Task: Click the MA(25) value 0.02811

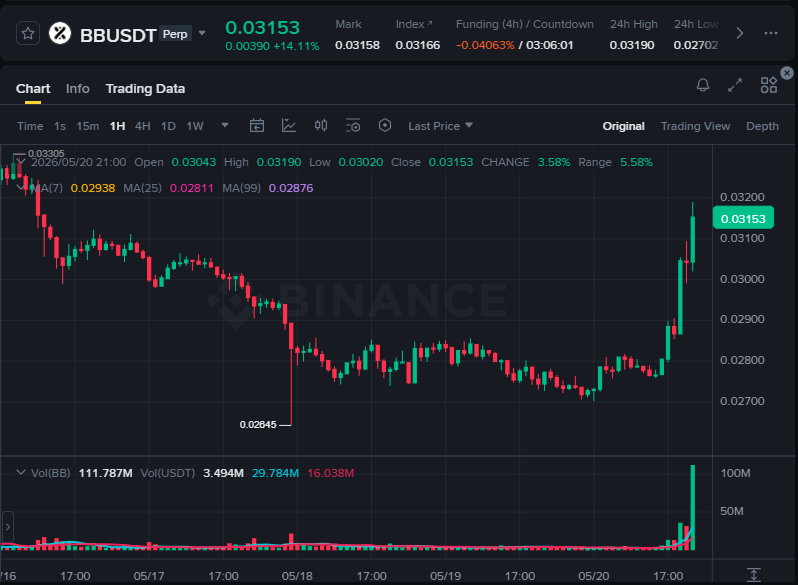Action: pos(191,188)
